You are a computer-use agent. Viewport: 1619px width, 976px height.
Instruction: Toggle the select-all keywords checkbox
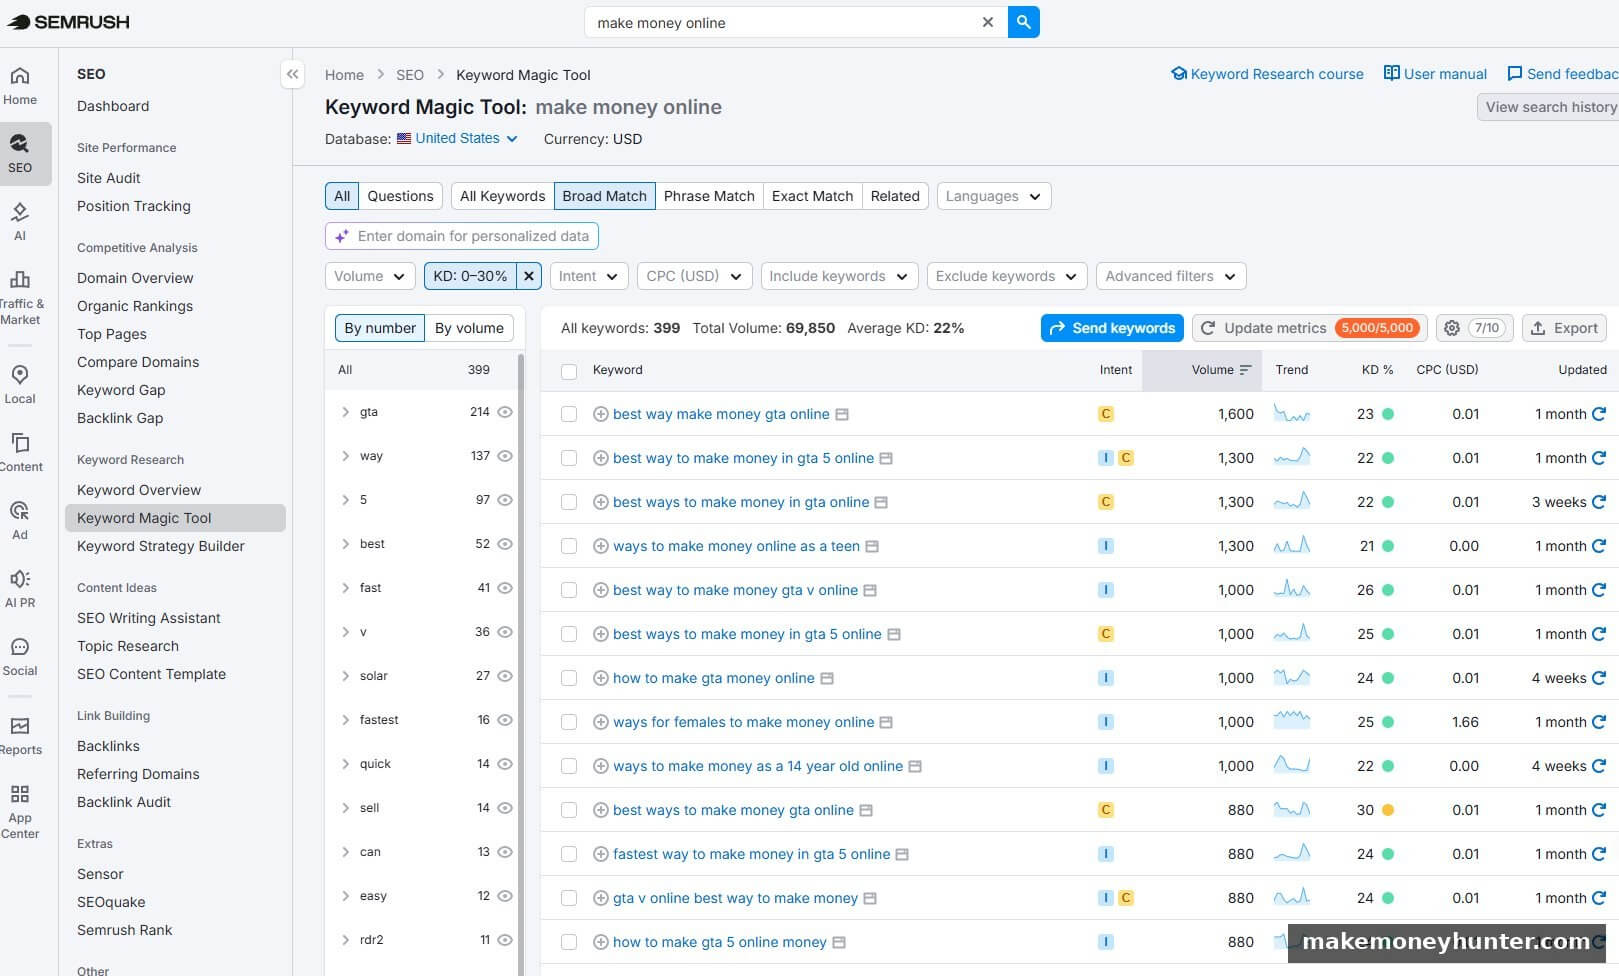pyautogui.click(x=569, y=371)
